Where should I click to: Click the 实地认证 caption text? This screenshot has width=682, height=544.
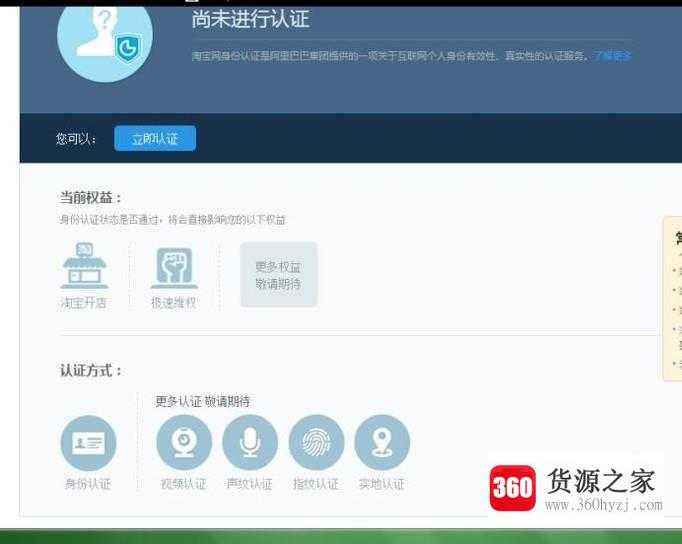[x=382, y=484]
